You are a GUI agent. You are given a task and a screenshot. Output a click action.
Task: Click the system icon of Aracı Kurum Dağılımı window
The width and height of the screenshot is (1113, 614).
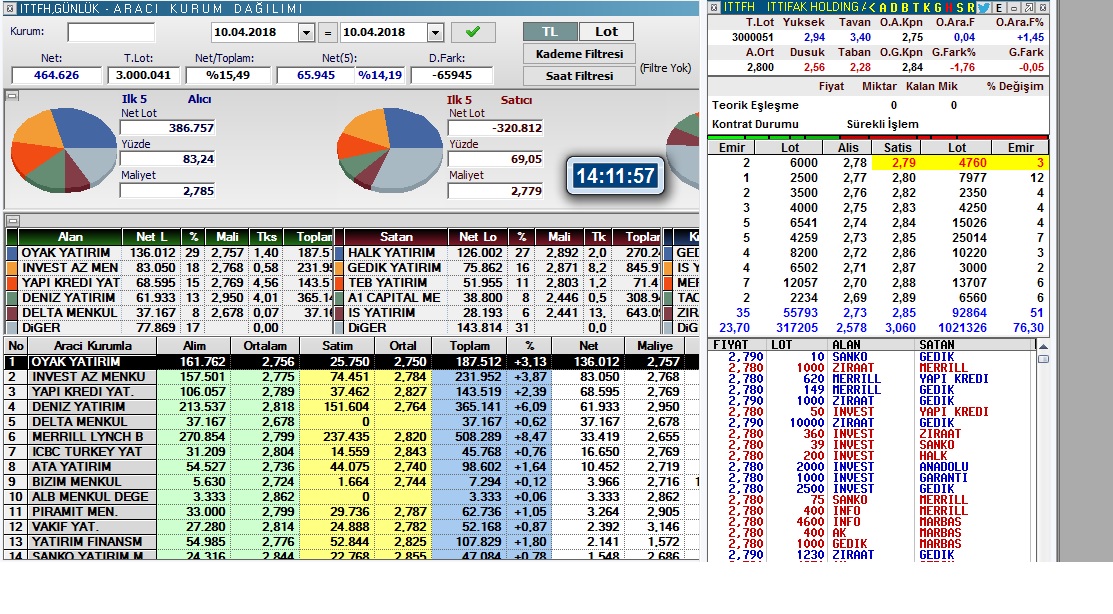(9, 9)
